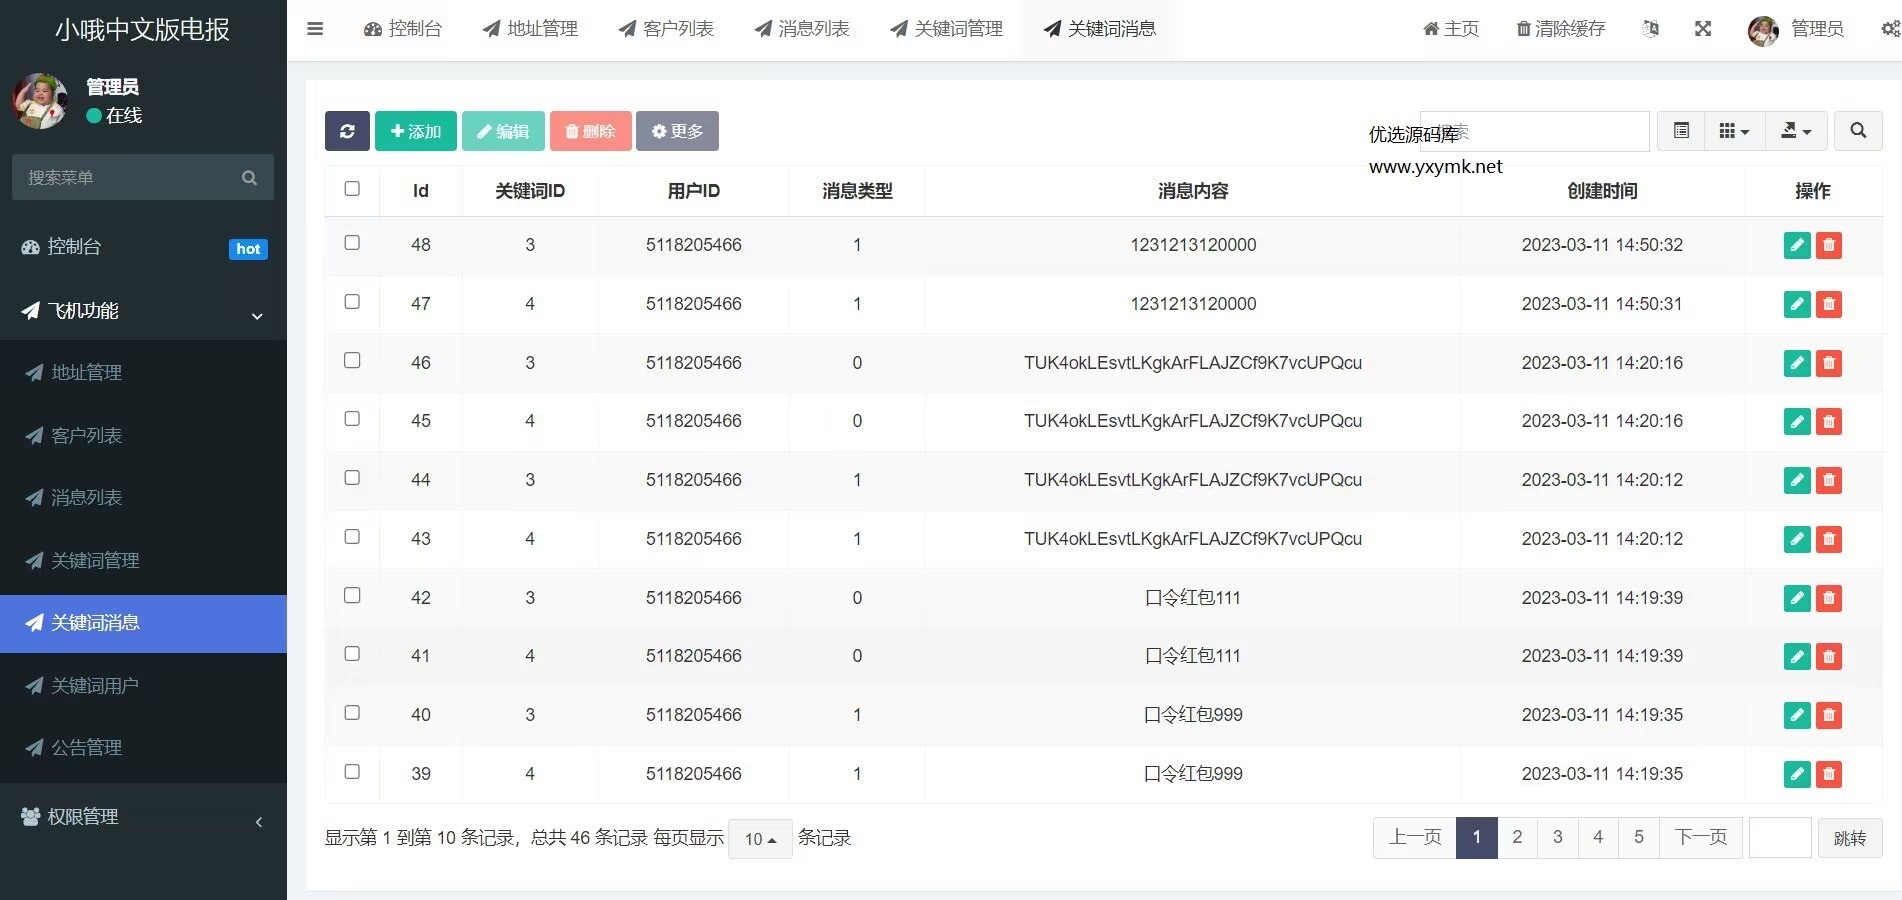Open 关键词用户 in sidebar
The height and width of the screenshot is (900, 1902).
coord(143,686)
